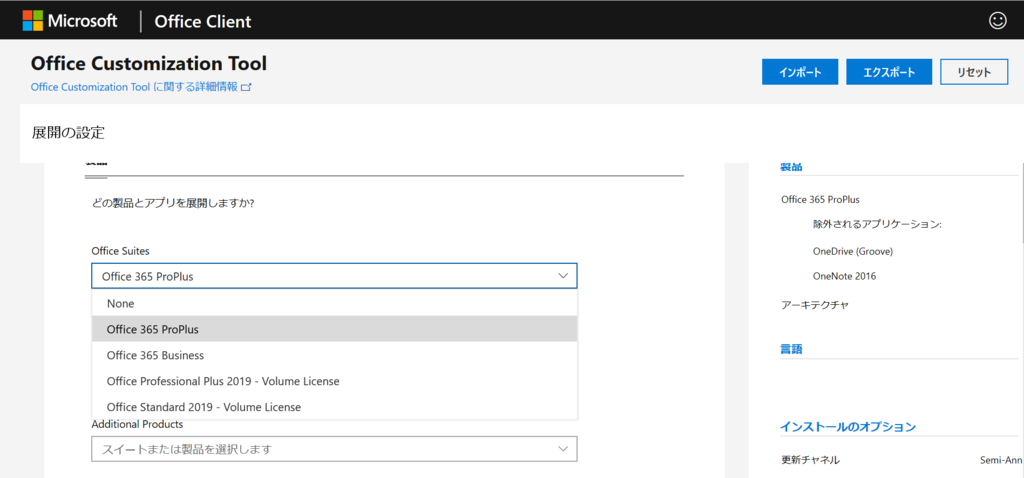Click OneNote 2016 in excluded applications
This screenshot has width=1024, height=478.
click(x=844, y=276)
